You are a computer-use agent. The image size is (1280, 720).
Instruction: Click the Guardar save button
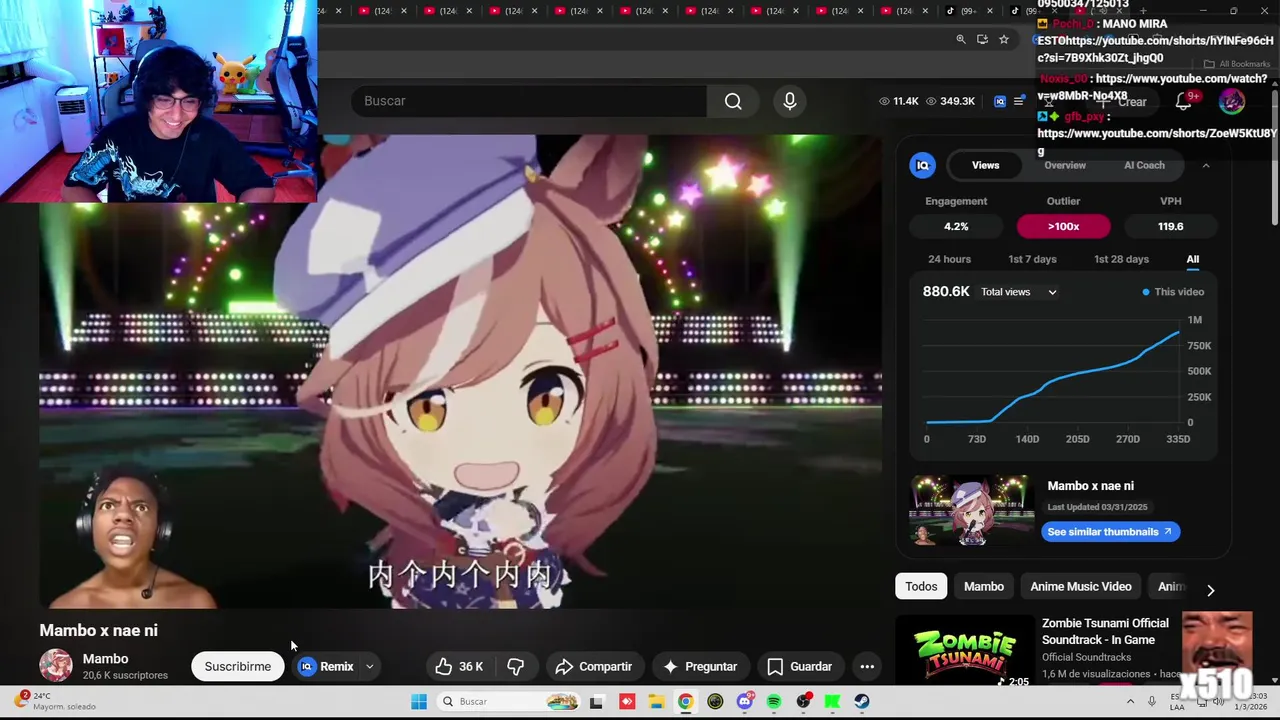point(800,666)
